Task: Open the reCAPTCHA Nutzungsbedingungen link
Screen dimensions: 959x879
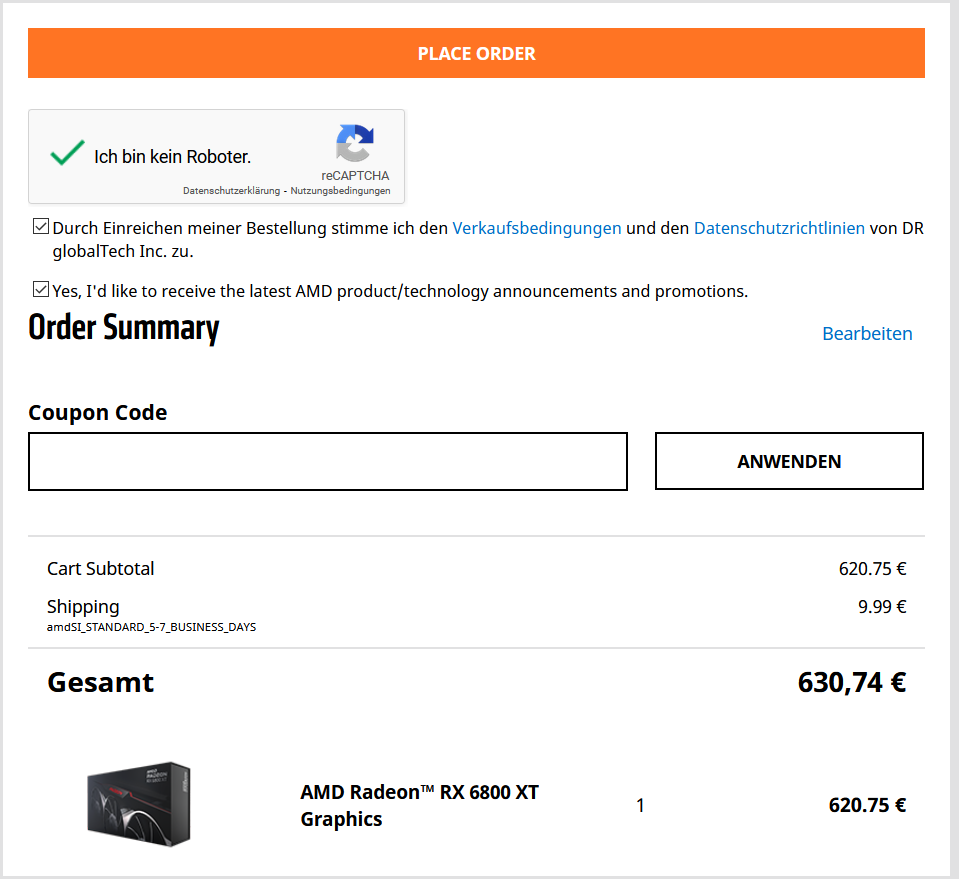Action: click(x=340, y=191)
